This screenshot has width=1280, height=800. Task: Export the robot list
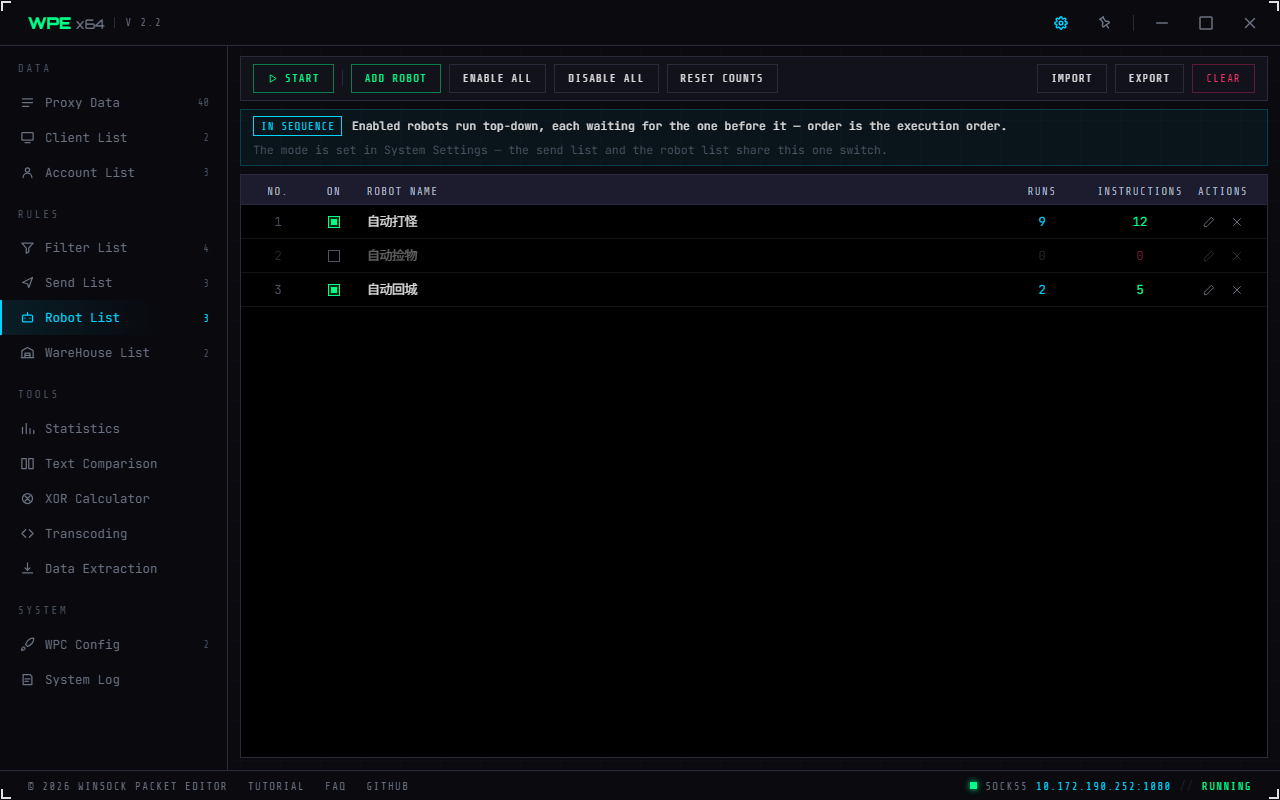pyautogui.click(x=1149, y=78)
